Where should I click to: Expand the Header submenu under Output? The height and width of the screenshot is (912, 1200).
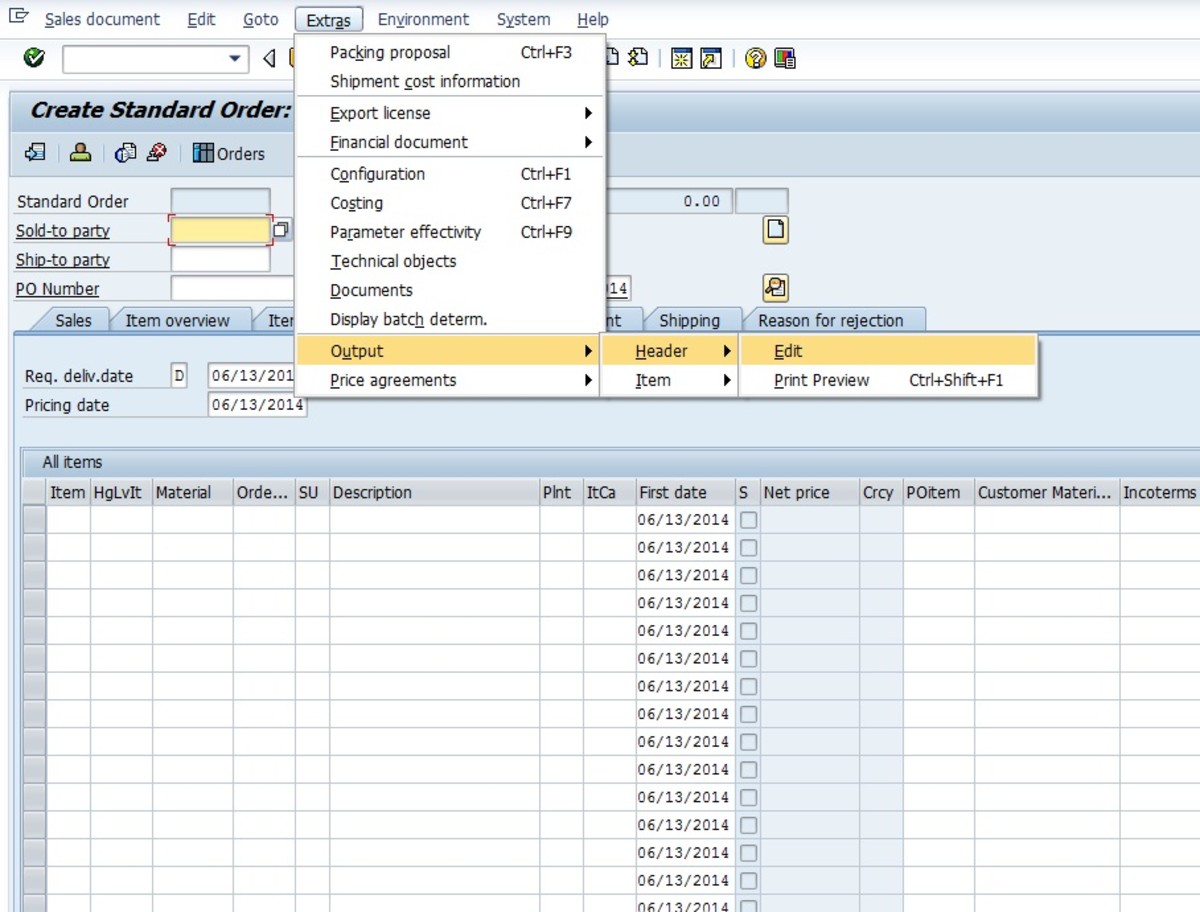tap(660, 351)
